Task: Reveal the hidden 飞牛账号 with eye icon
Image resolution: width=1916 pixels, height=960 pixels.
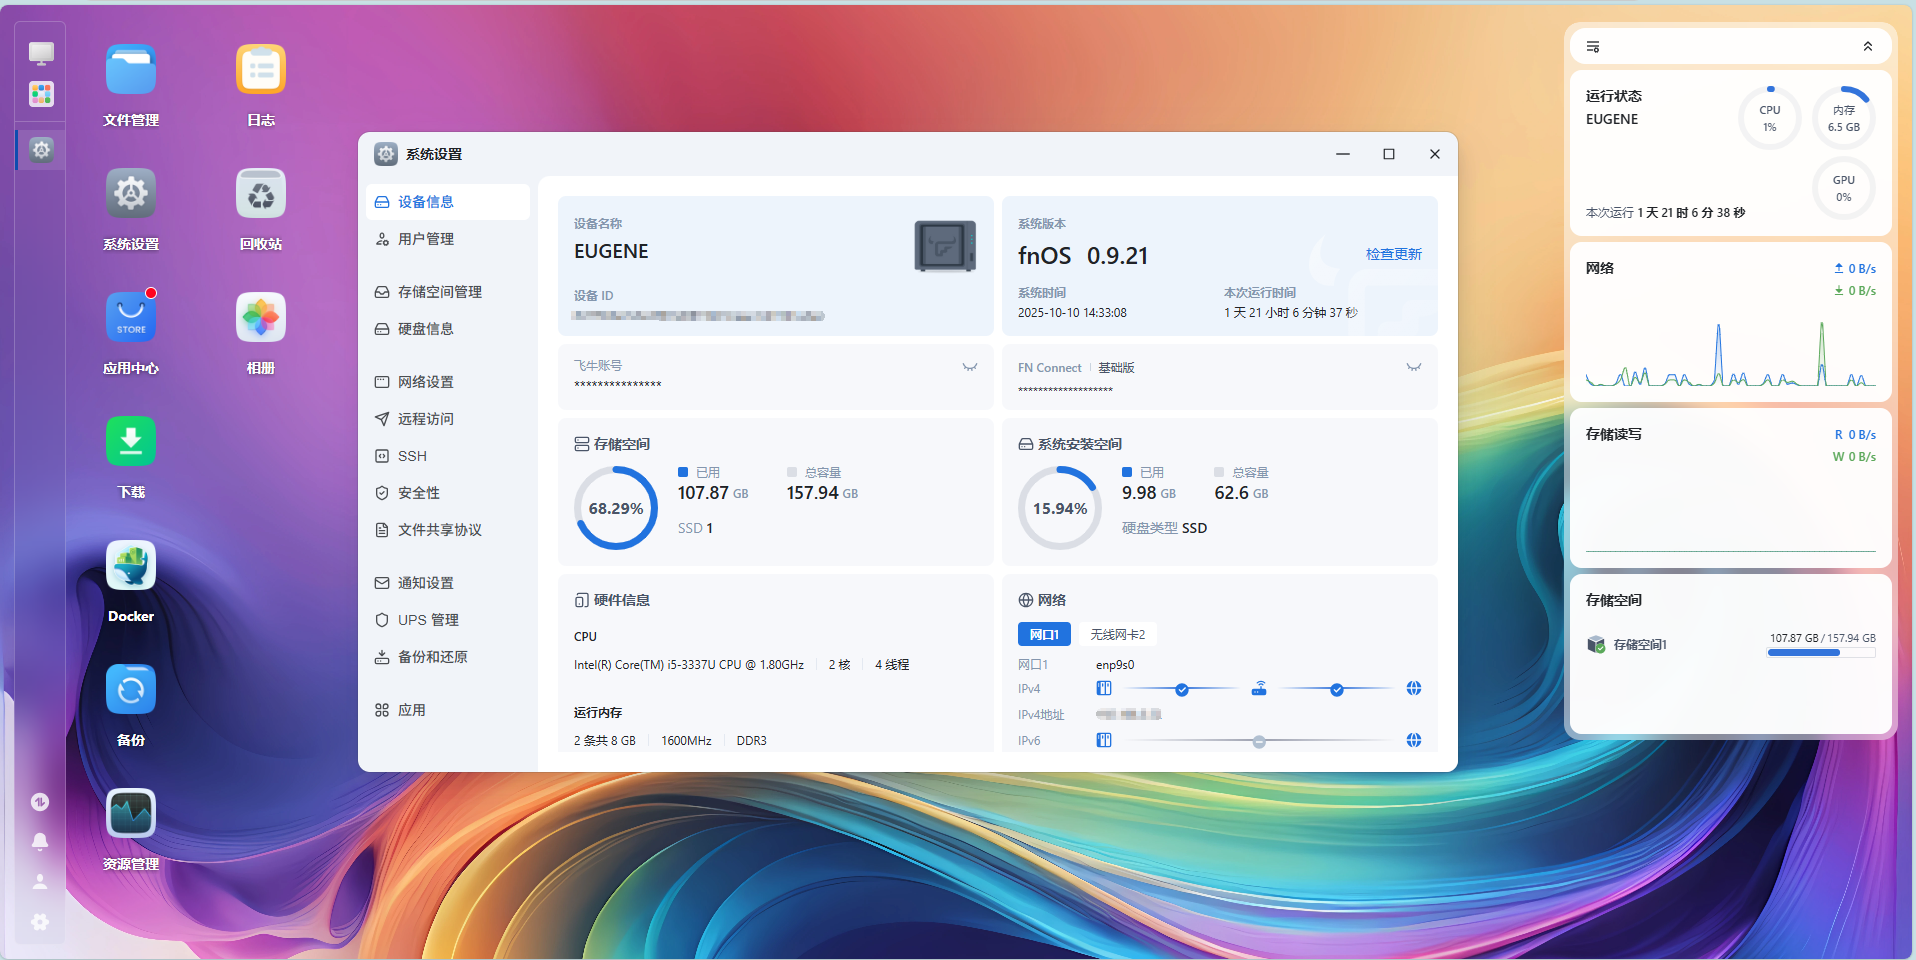Action: (x=969, y=367)
